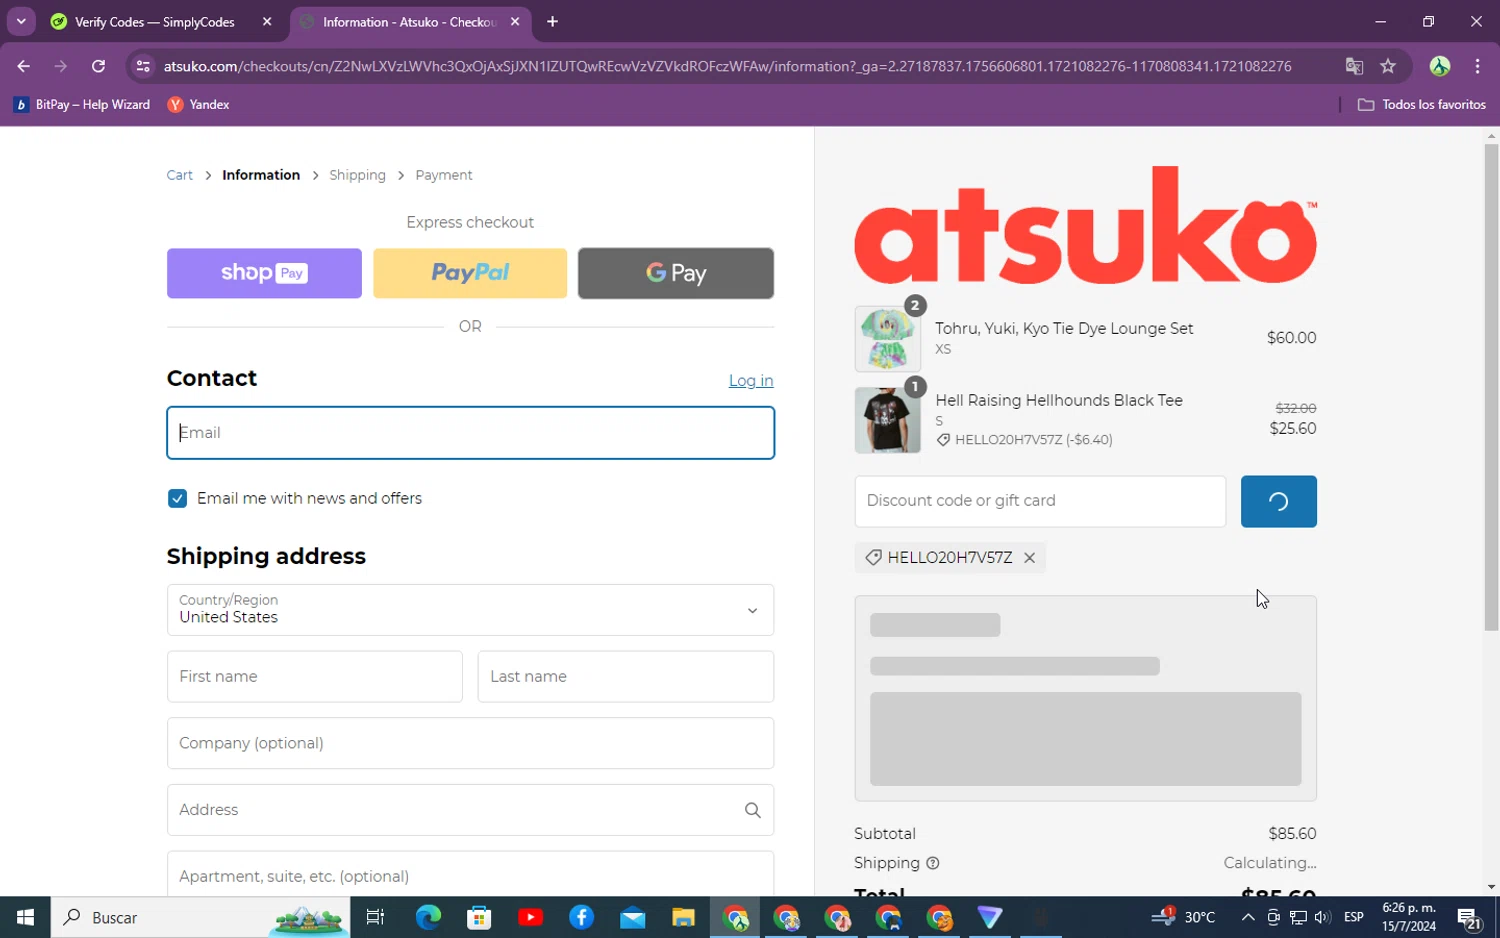Open the Country/Region dropdown

[x=470, y=610]
